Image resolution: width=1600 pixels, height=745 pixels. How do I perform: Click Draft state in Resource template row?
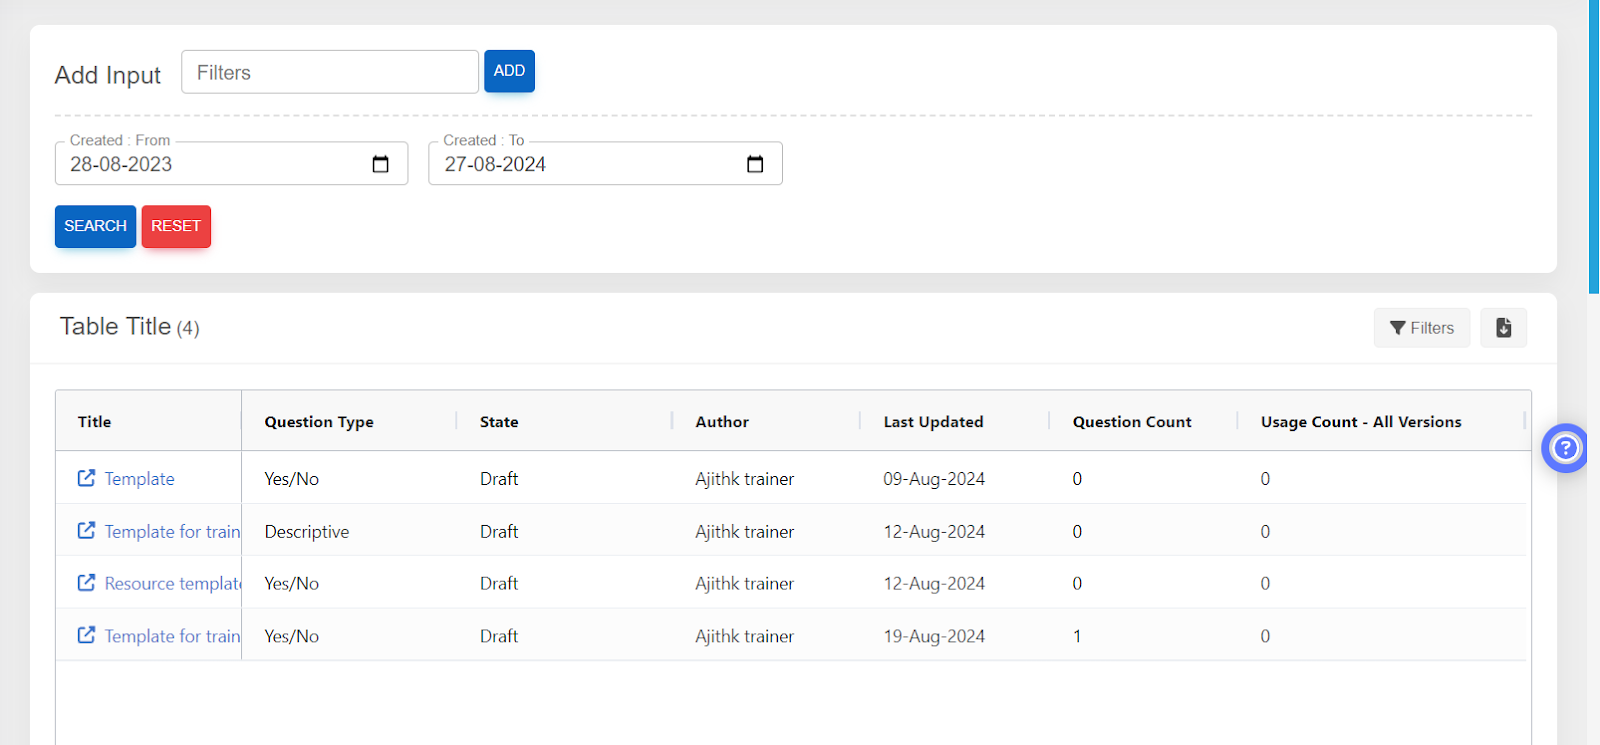[x=499, y=584]
